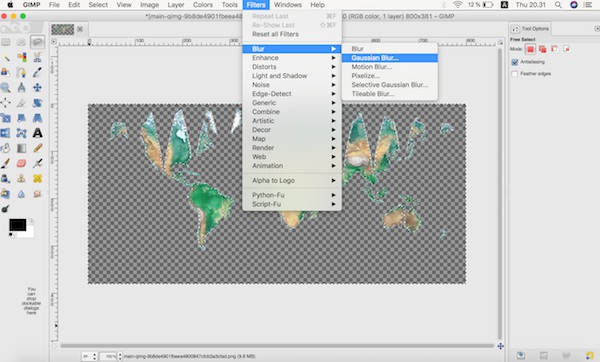Select the Text tool

pyautogui.click(x=38, y=133)
